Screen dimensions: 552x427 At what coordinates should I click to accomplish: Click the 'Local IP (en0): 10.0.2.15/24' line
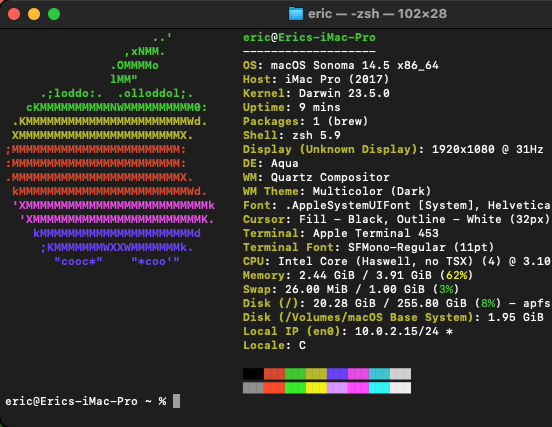pos(348,331)
